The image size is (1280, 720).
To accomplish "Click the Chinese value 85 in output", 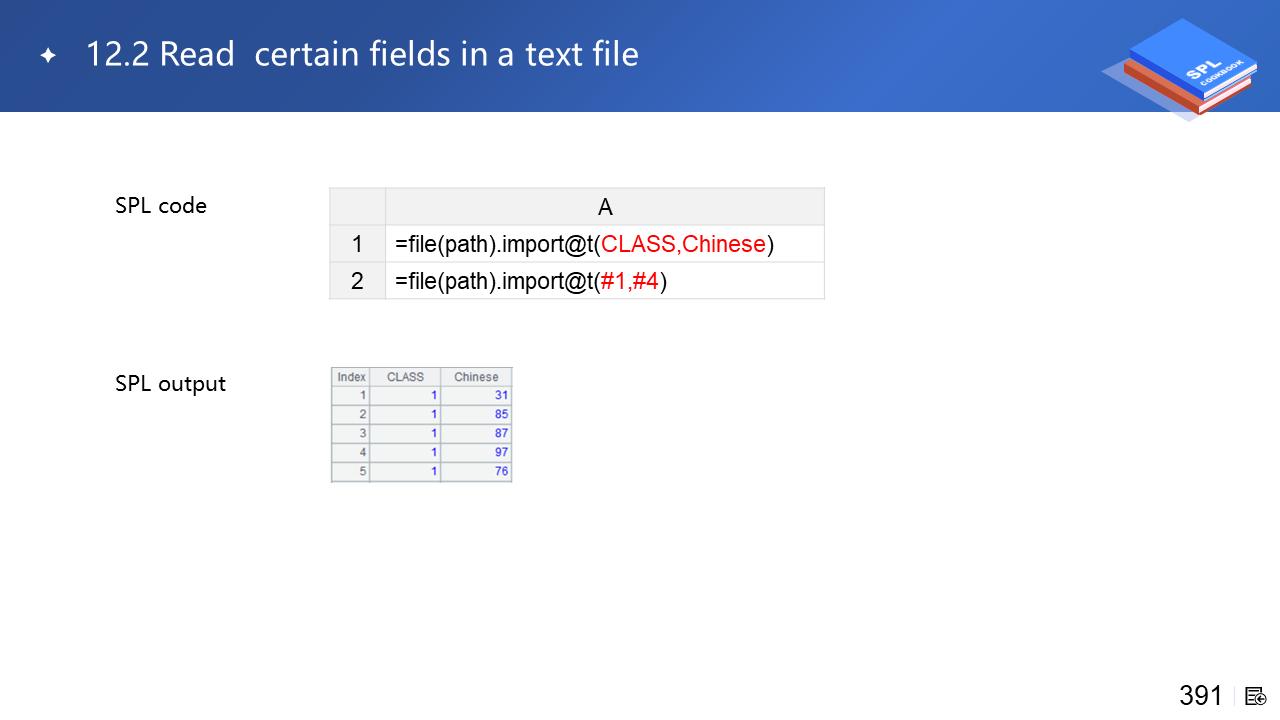I will [x=501, y=415].
